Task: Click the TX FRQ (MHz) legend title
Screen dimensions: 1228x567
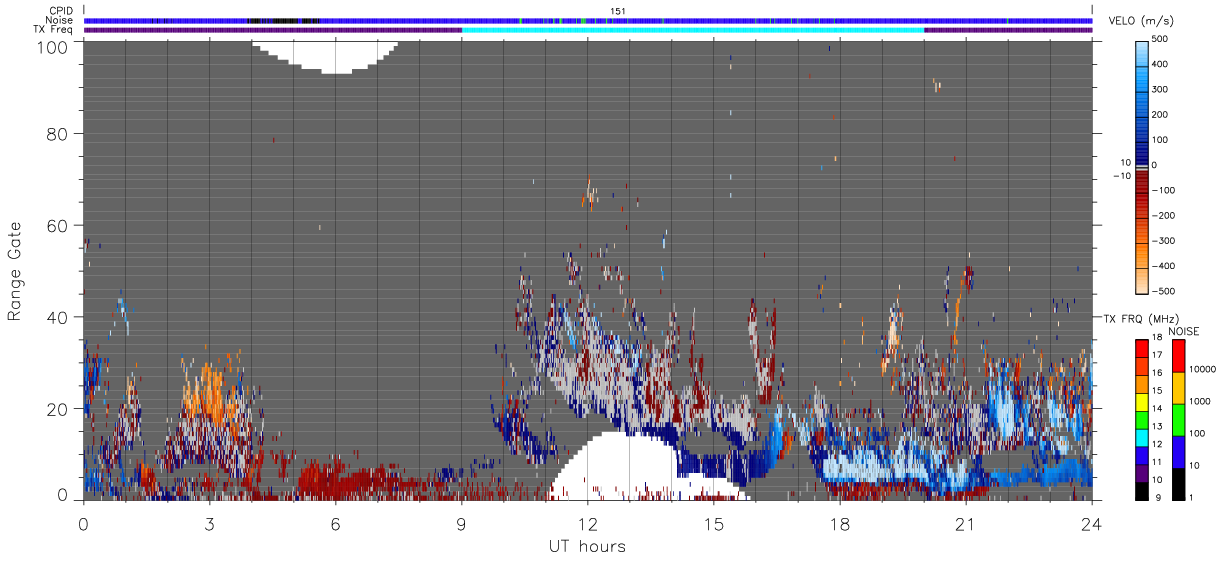Action: coord(1141,318)
